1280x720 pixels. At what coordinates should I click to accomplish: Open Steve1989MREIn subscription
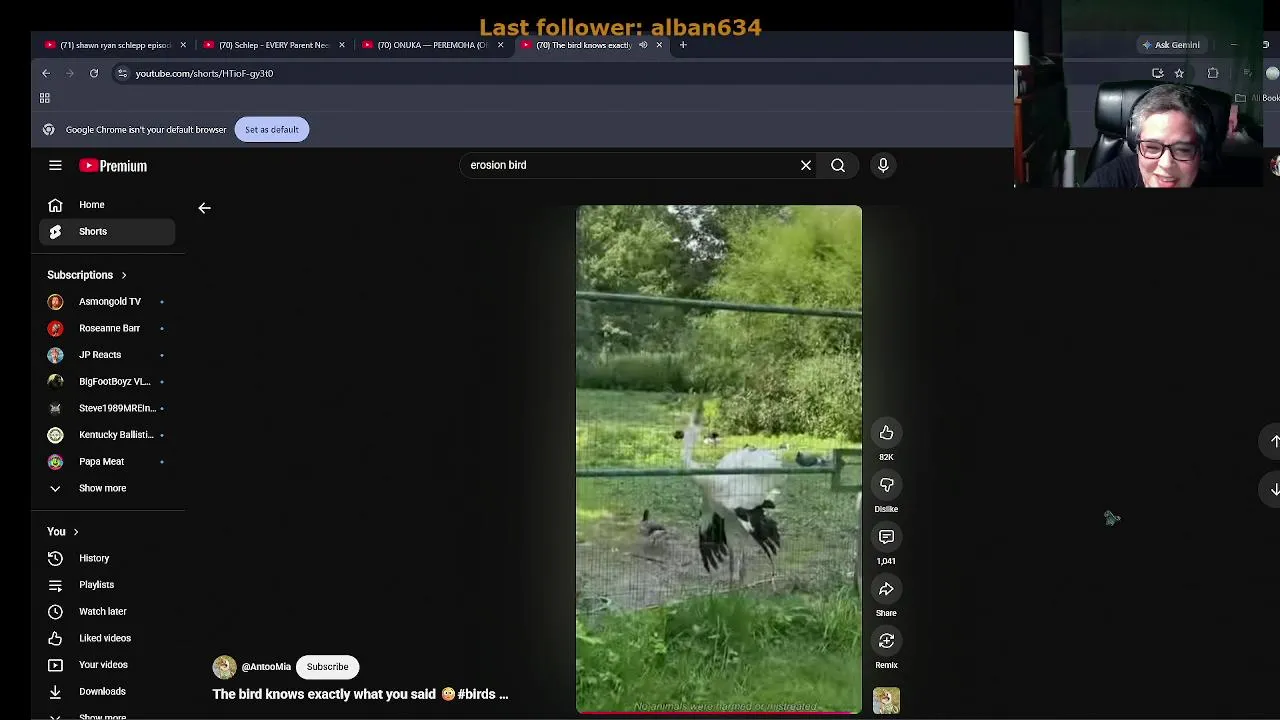point(108,408)
